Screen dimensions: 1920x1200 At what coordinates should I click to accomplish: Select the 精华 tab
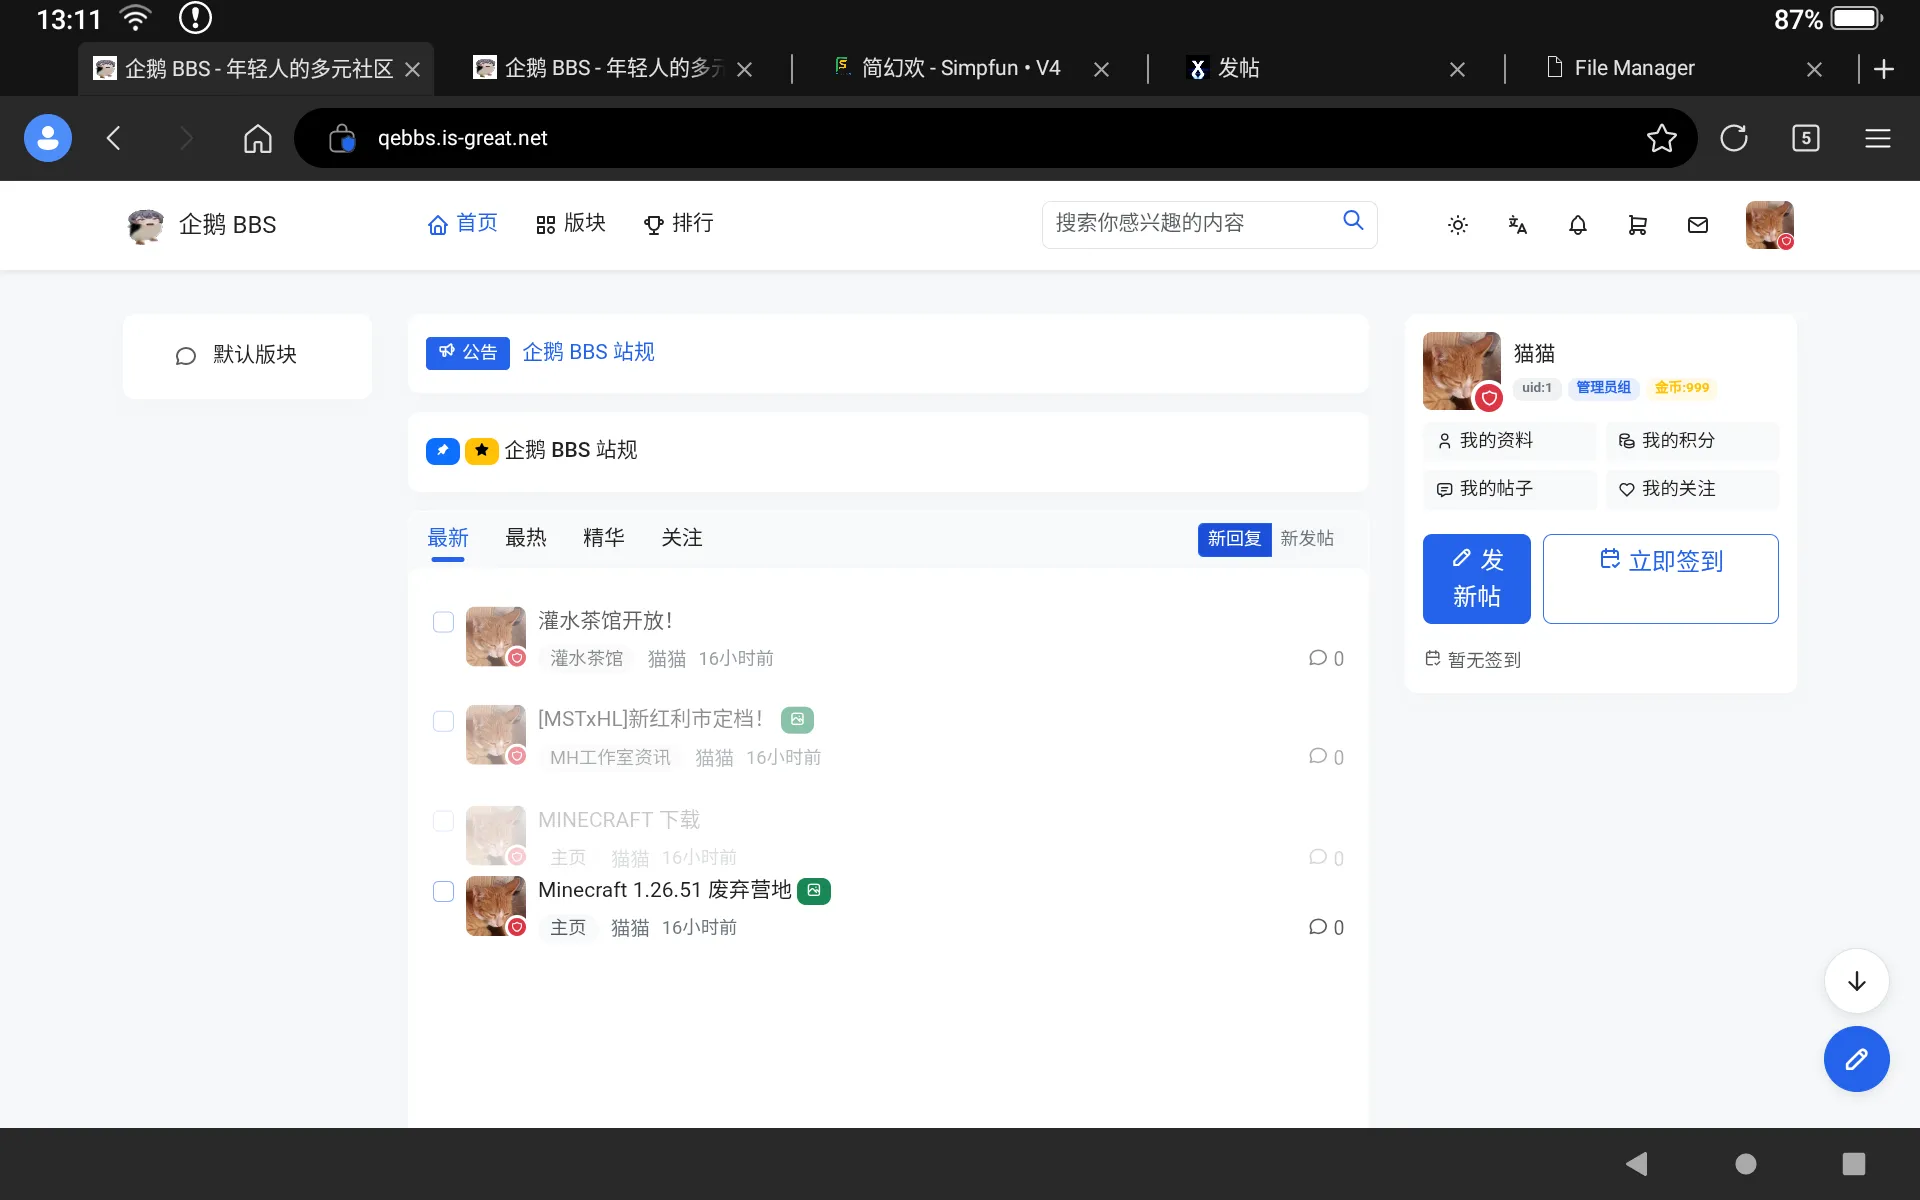604,538
